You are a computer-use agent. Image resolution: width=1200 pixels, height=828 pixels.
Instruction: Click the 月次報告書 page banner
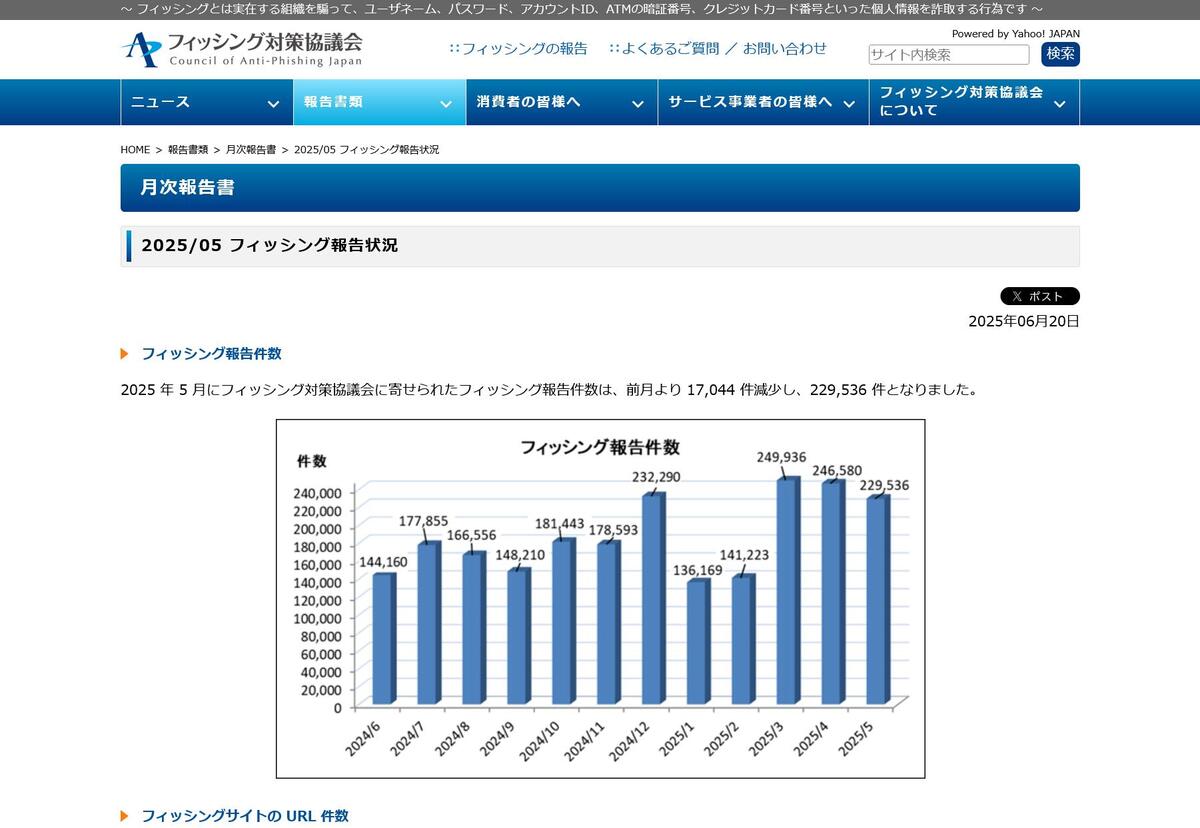600,188
